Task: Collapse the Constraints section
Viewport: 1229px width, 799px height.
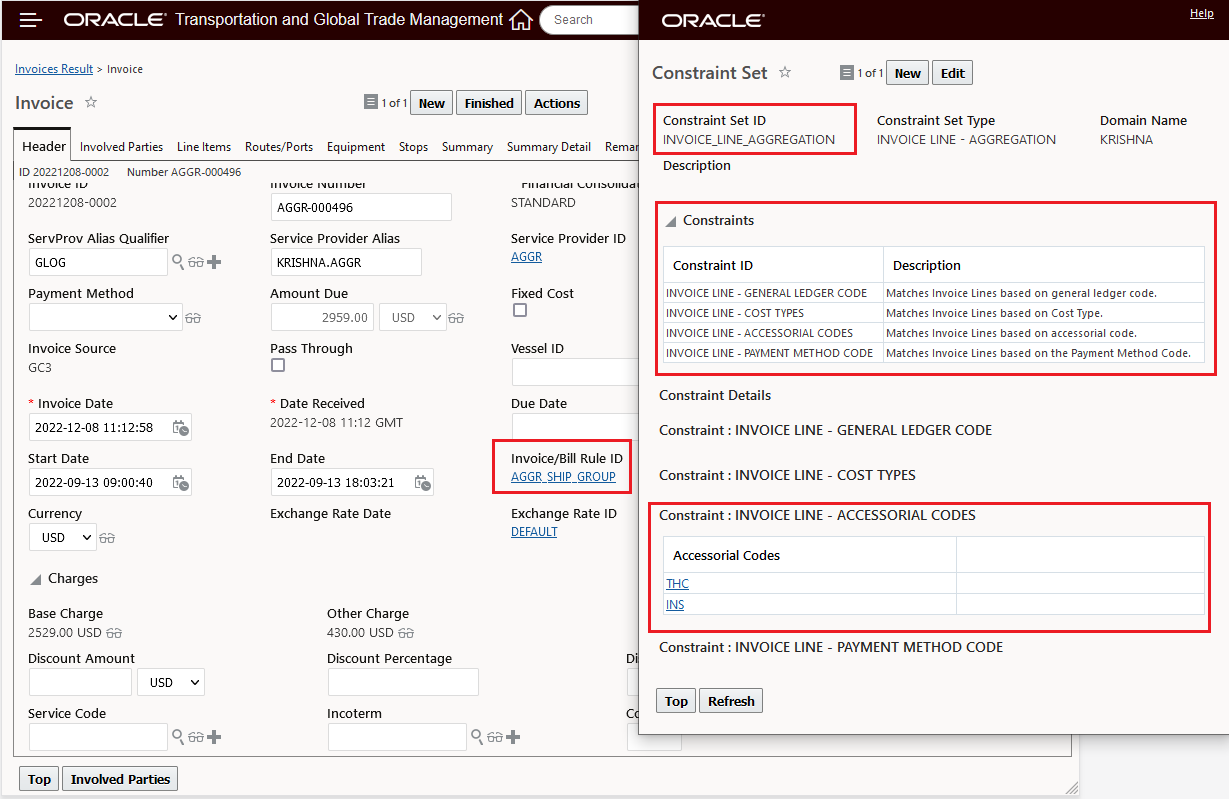Action: [671, 221]
